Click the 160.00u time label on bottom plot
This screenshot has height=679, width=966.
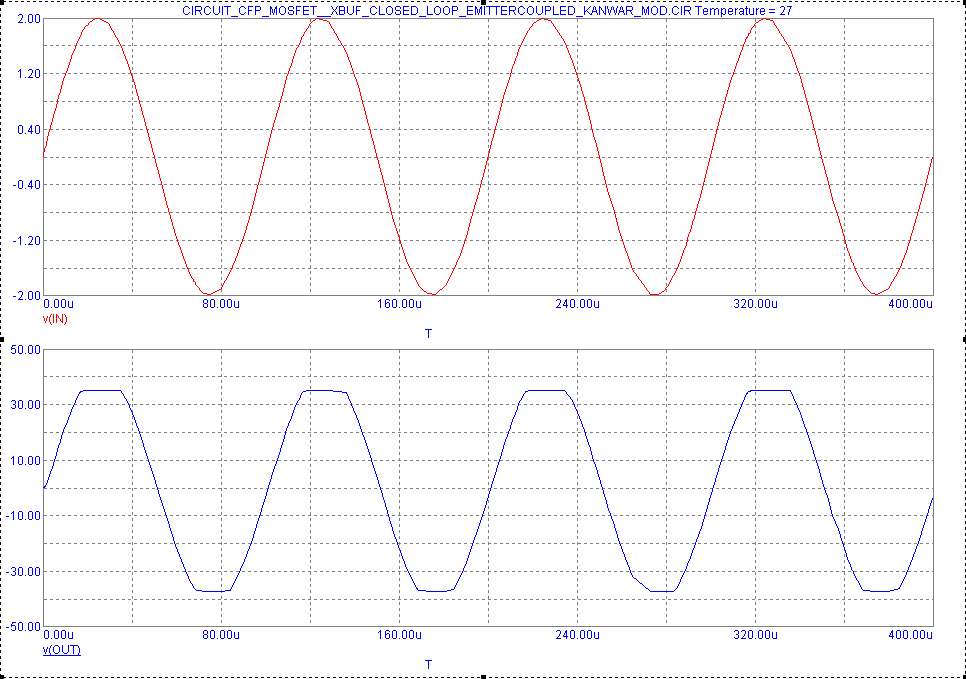[x=399, y=635]
